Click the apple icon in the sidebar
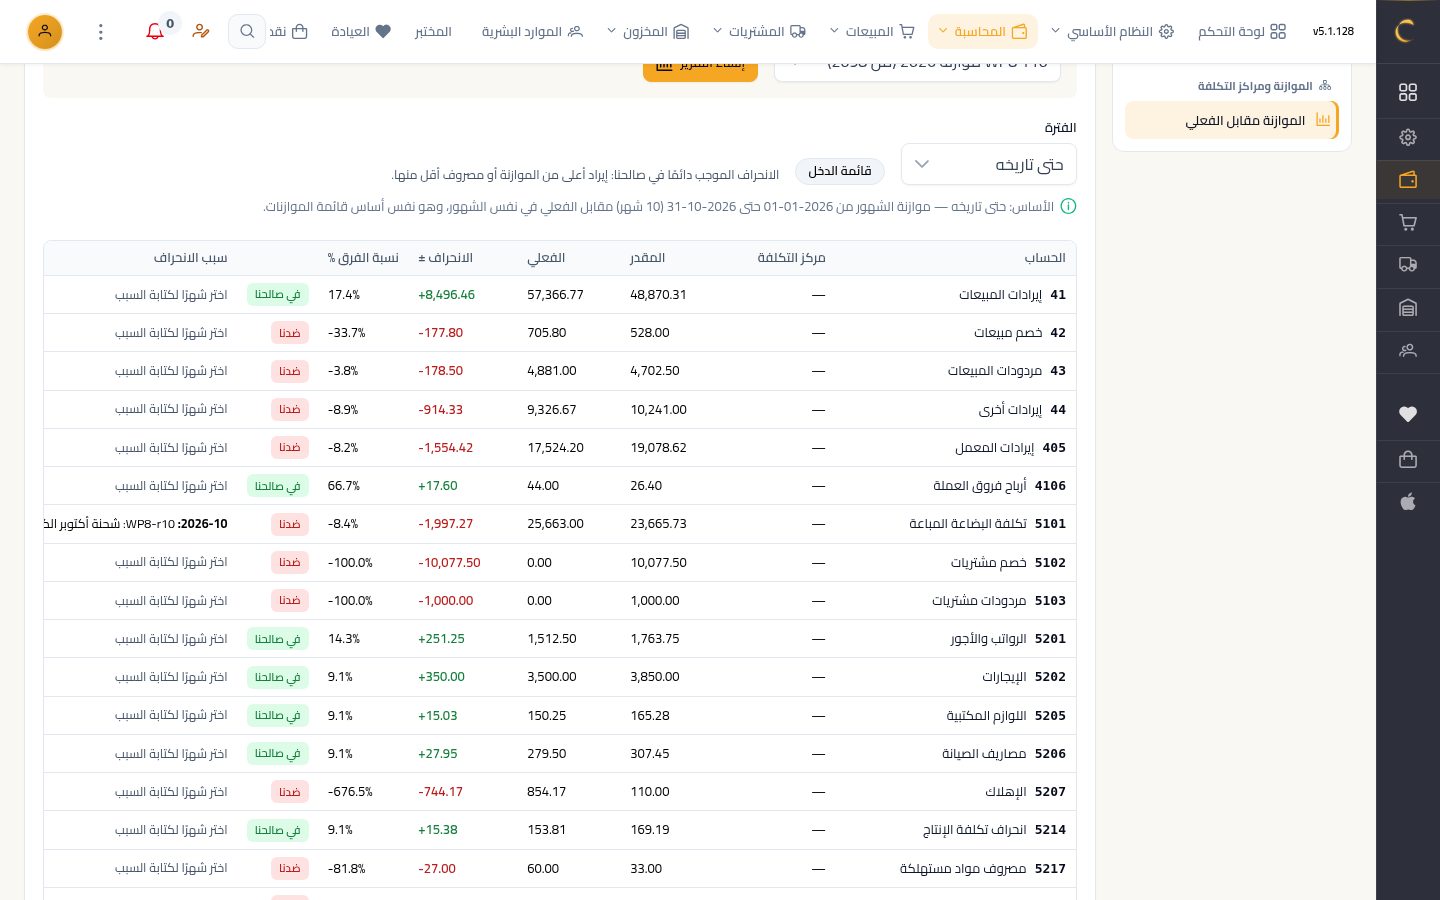Image resolution: width=1440 pixels, height=900 pixels. click(1408, 502)
